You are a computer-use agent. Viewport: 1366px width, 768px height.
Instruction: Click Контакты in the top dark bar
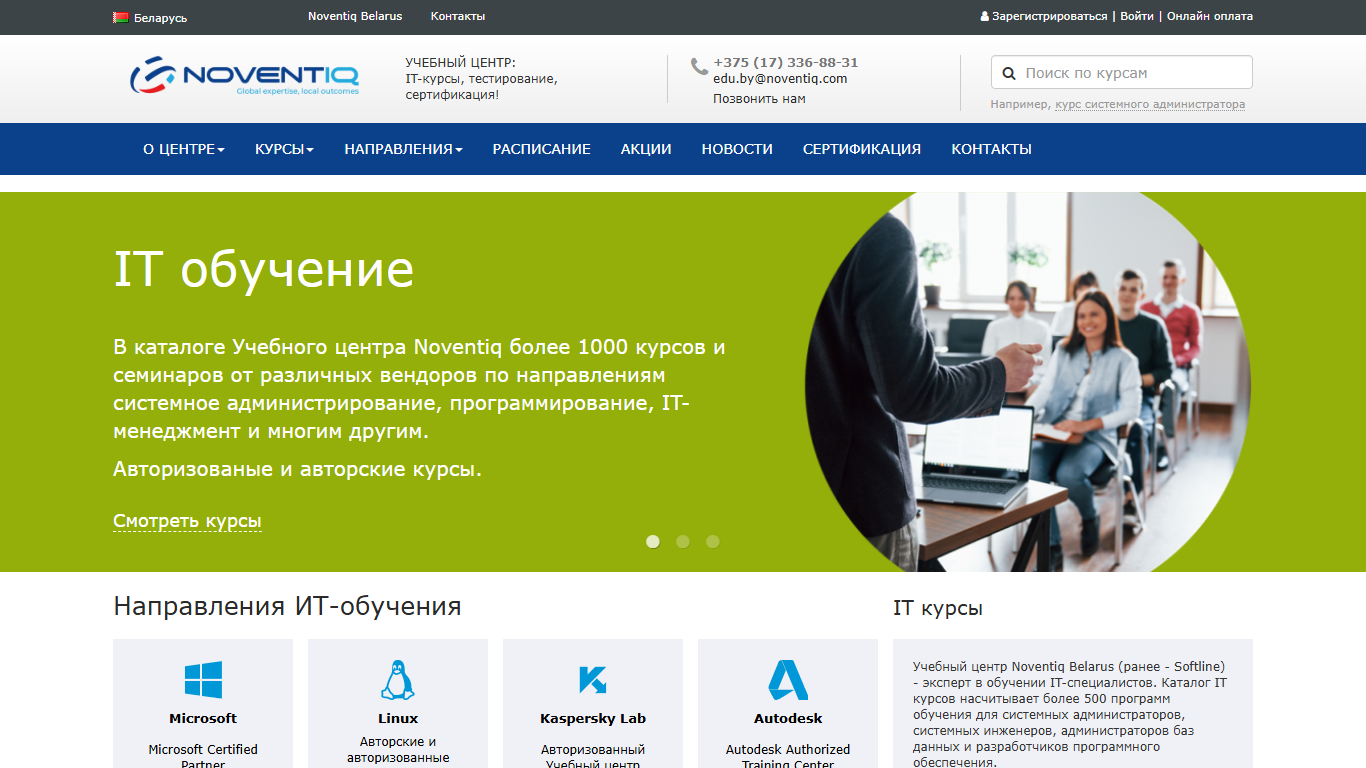tap(458, 16)
